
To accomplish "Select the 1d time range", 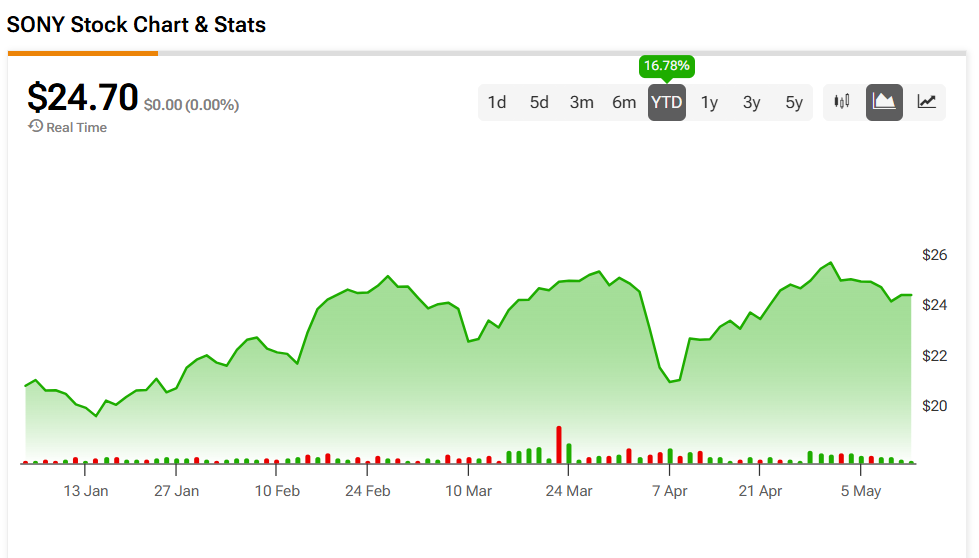I will [497, 102].
